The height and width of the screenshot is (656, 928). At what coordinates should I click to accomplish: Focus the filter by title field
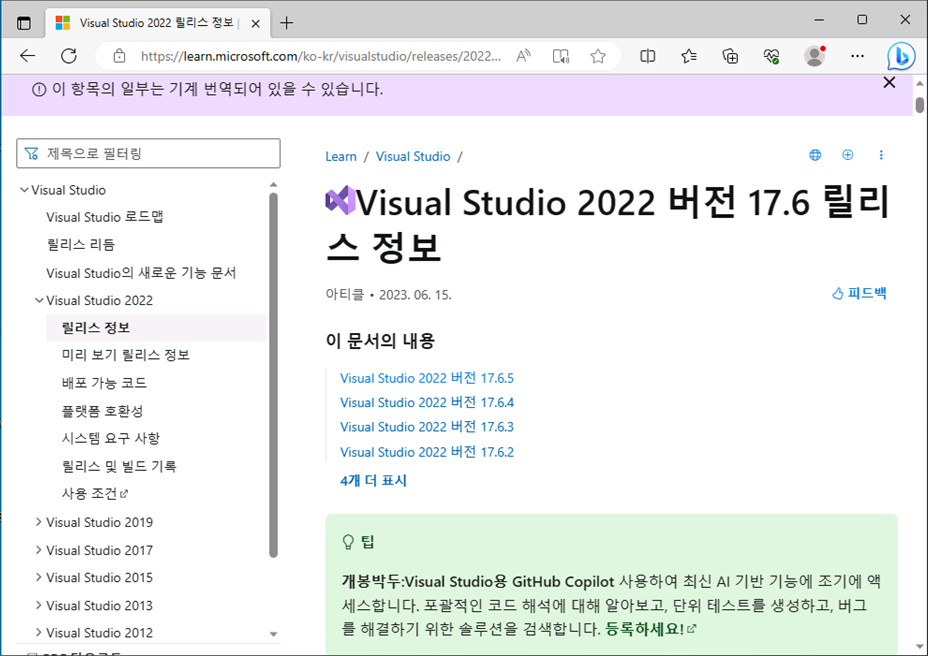pyautogui.click(x=149, y=153)
